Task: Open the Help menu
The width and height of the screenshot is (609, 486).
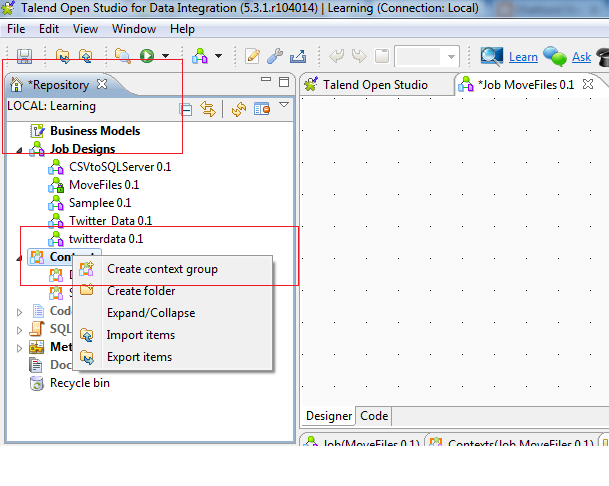Action: 182,29
